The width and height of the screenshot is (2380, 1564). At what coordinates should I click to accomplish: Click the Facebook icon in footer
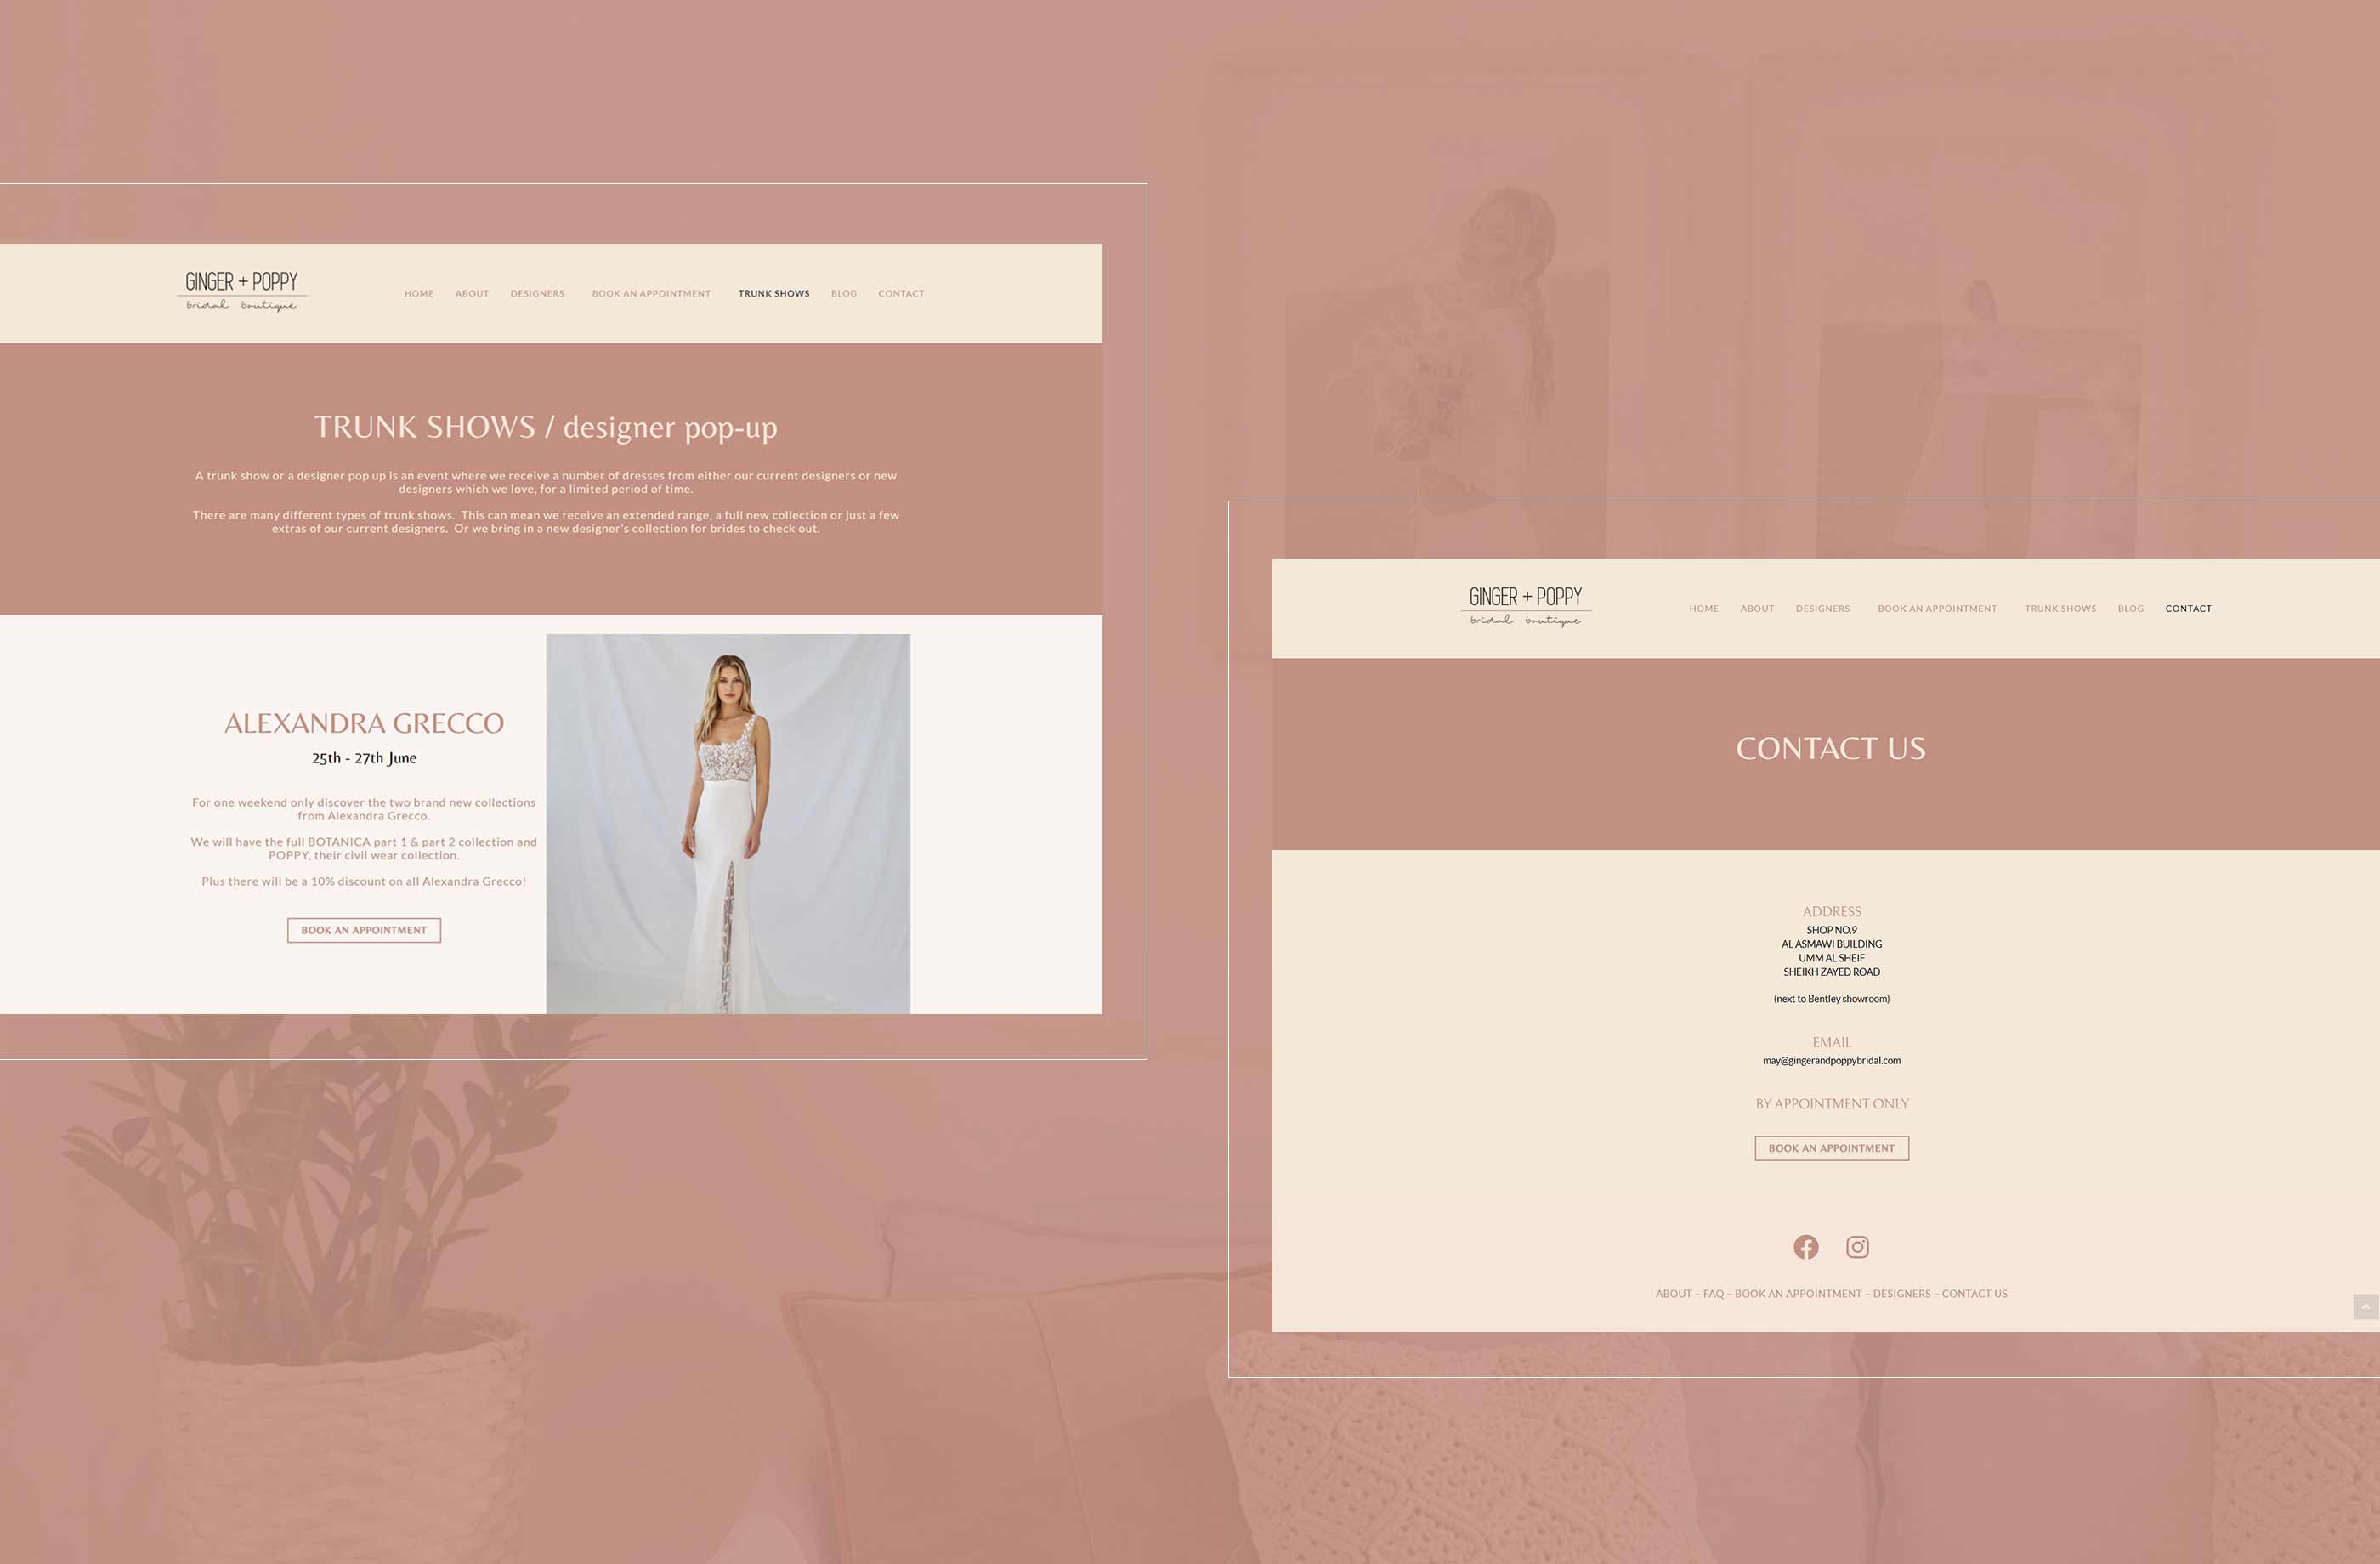pos(1806,1244)
